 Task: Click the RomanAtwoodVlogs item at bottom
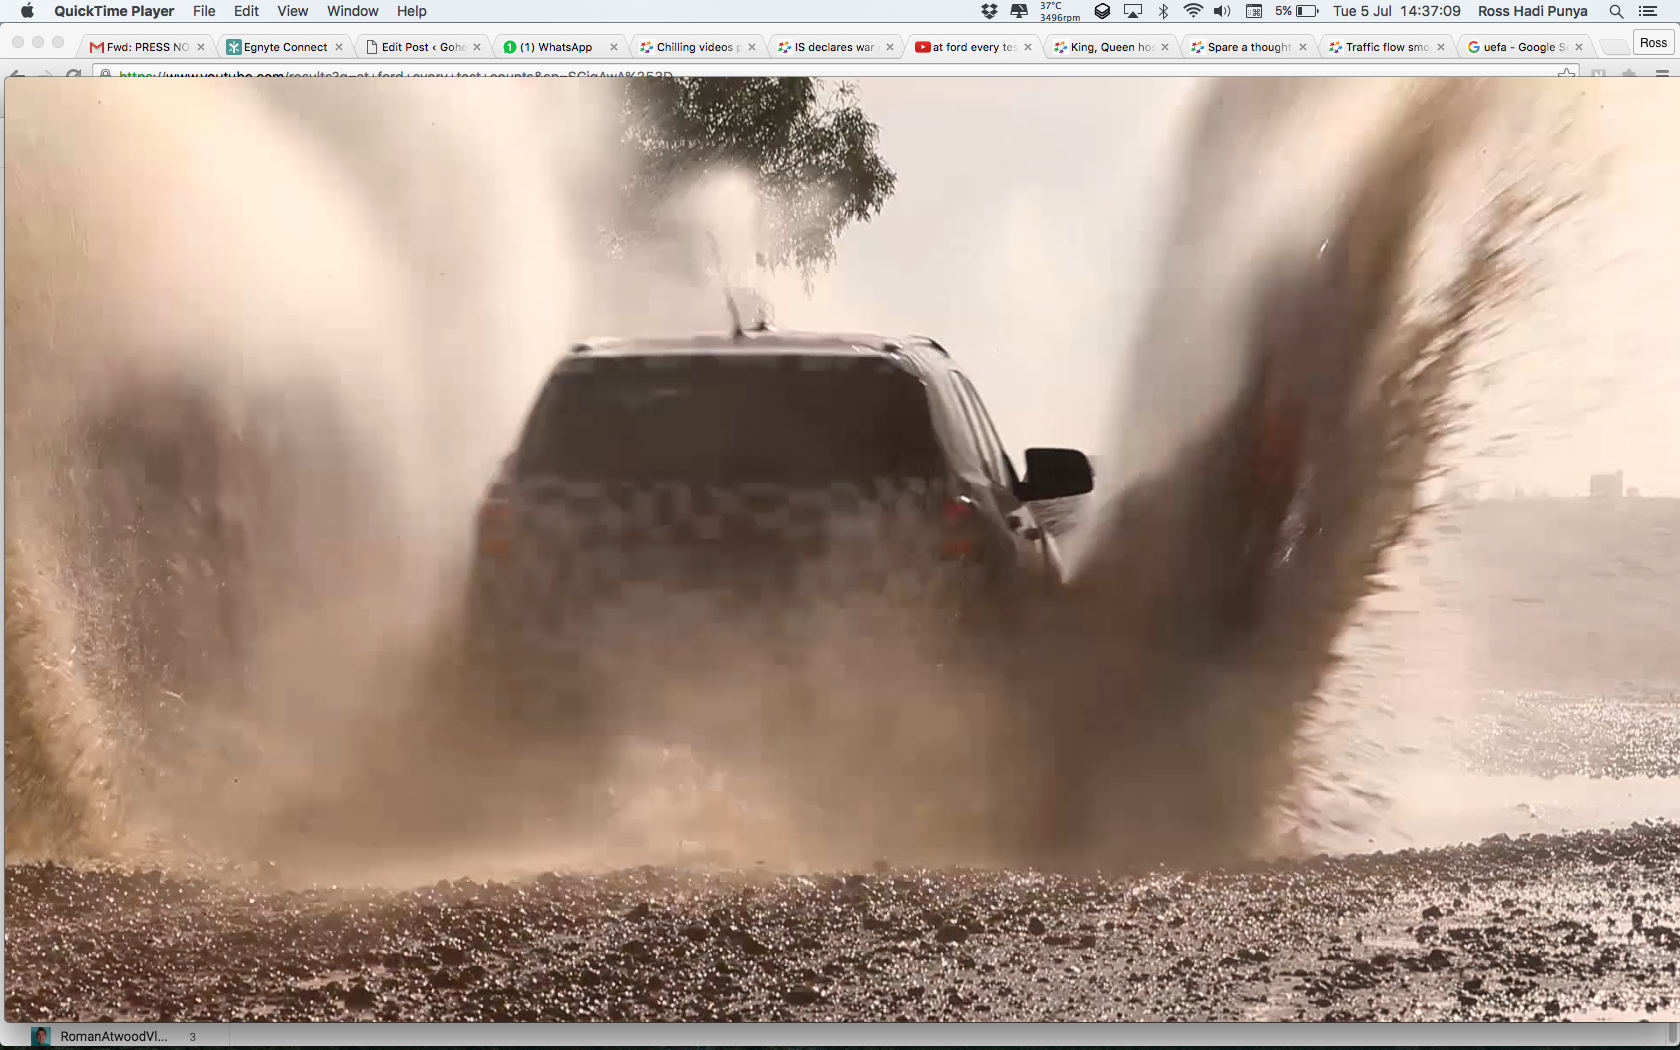[112, 1036]
